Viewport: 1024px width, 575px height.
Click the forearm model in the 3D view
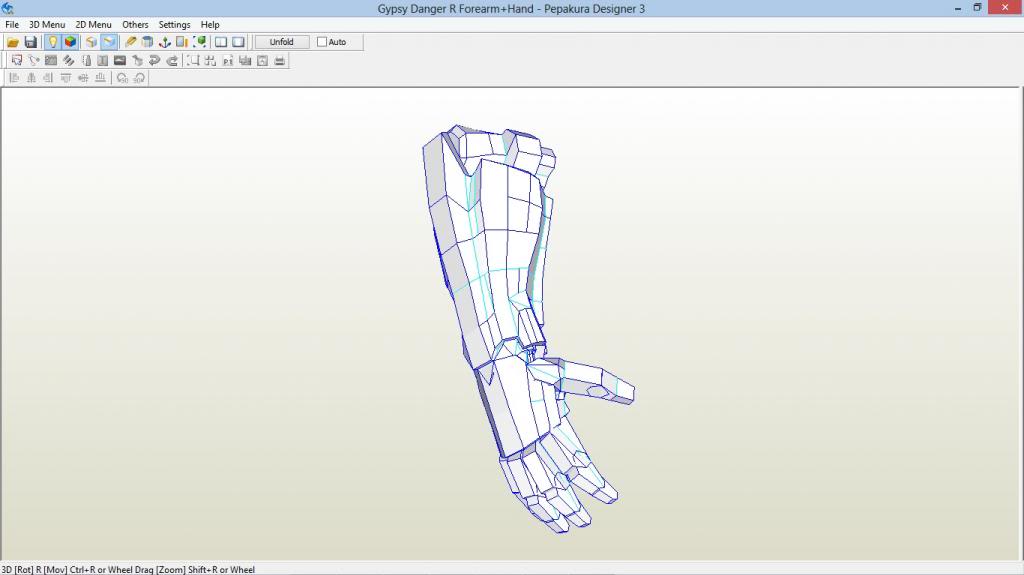[490, 248]
